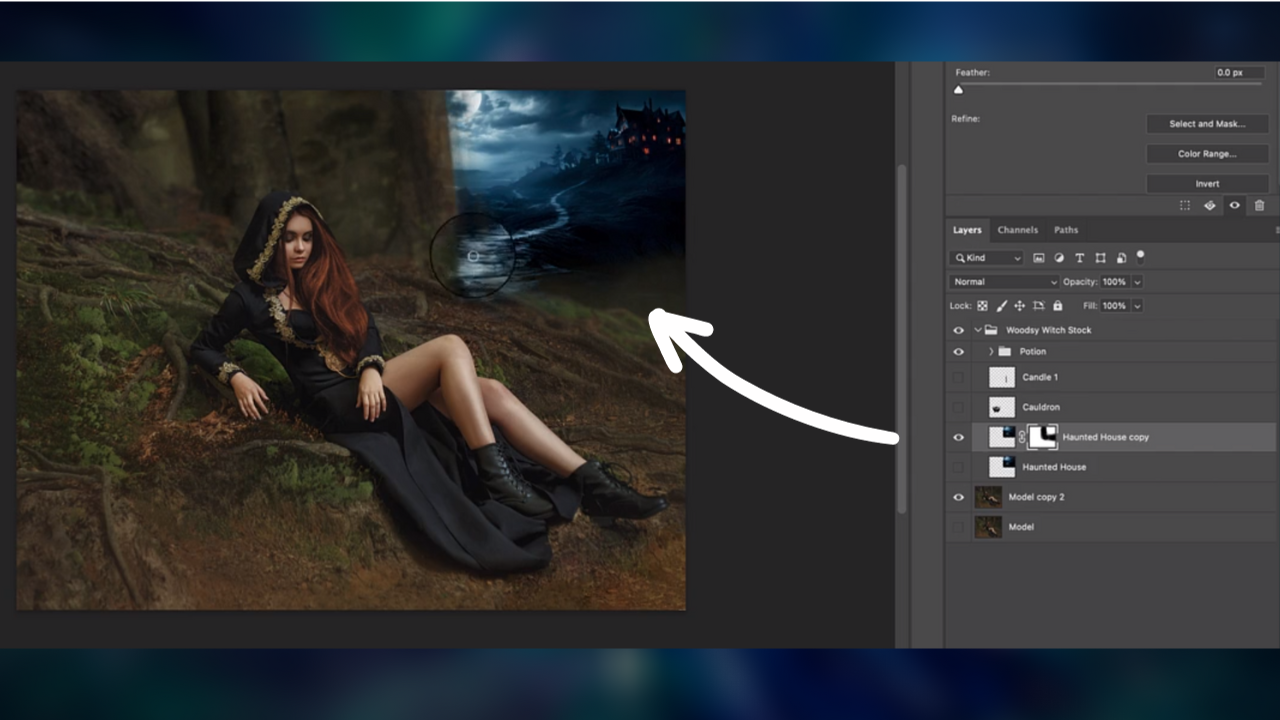The width and height of the screenshot is (1280, 720).
Task: Click the Opacity value field
Action: [1115, 282]
